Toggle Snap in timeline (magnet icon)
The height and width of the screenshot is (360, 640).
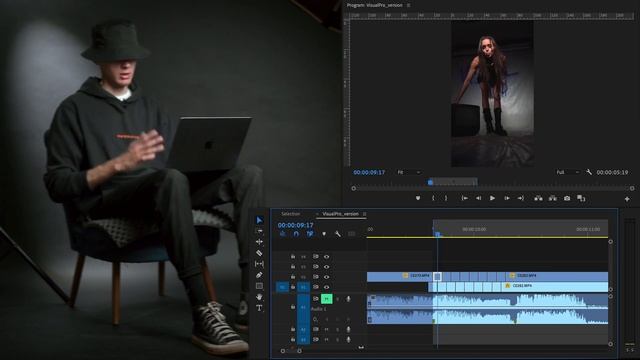[296, 234]
